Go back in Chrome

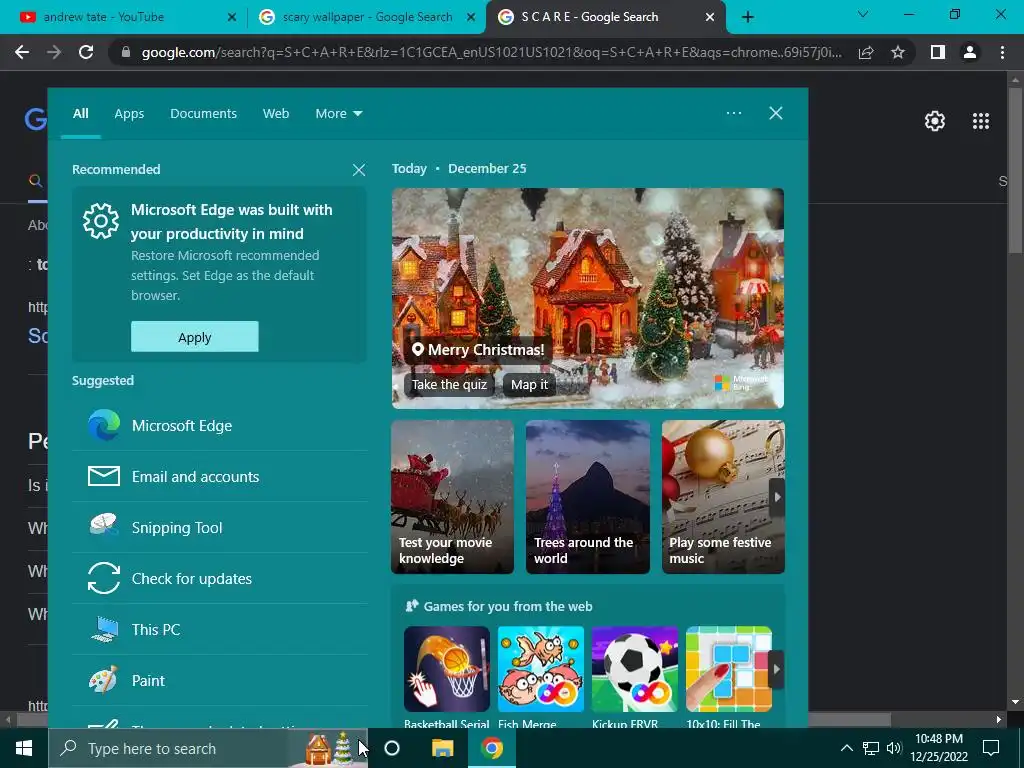(x=22, y=52)
